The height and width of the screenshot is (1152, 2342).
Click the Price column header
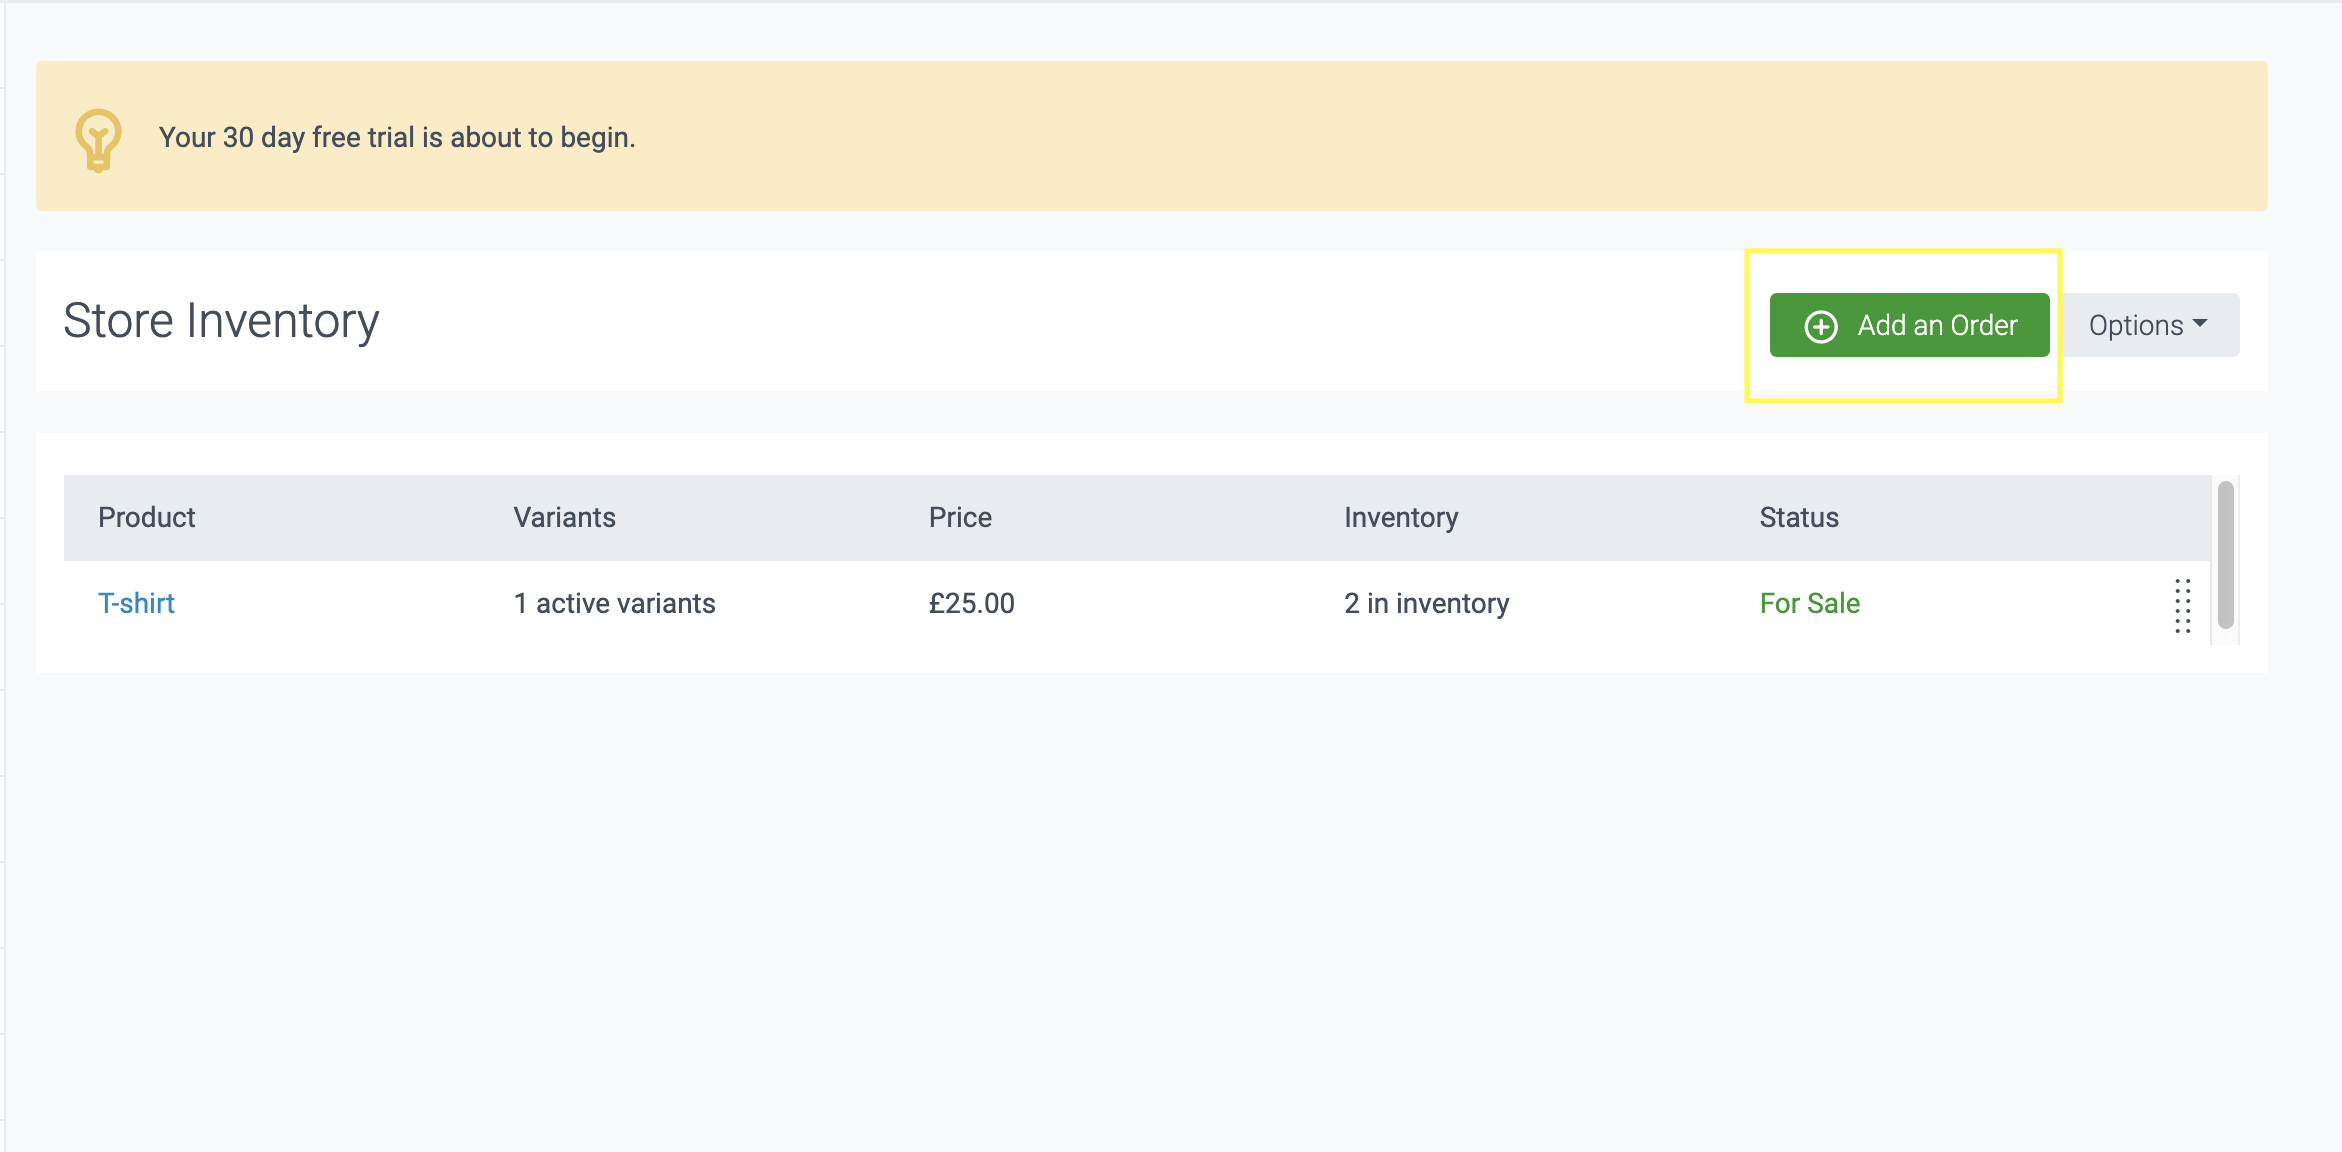tap(960, 517)
